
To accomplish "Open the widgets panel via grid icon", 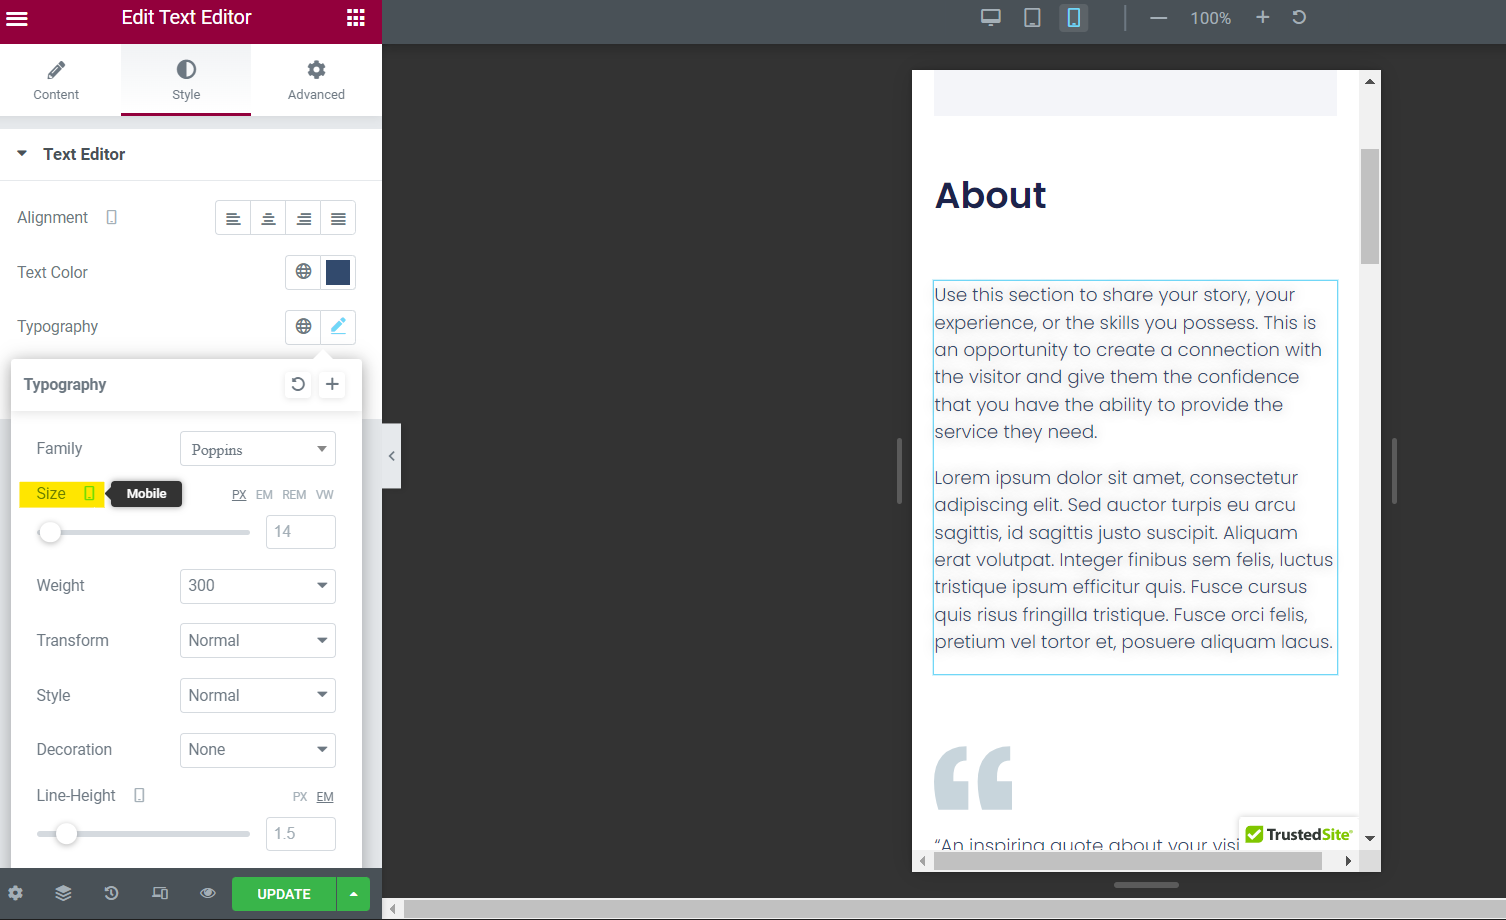I will click(355, 17).
